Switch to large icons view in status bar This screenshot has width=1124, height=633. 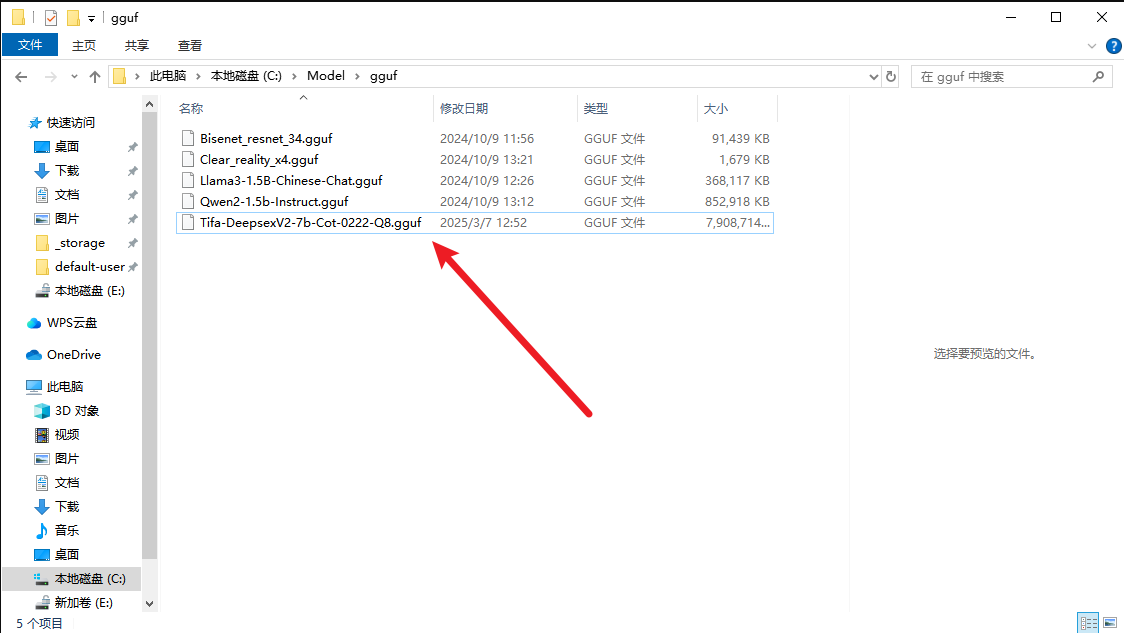tap(1110, 623)
